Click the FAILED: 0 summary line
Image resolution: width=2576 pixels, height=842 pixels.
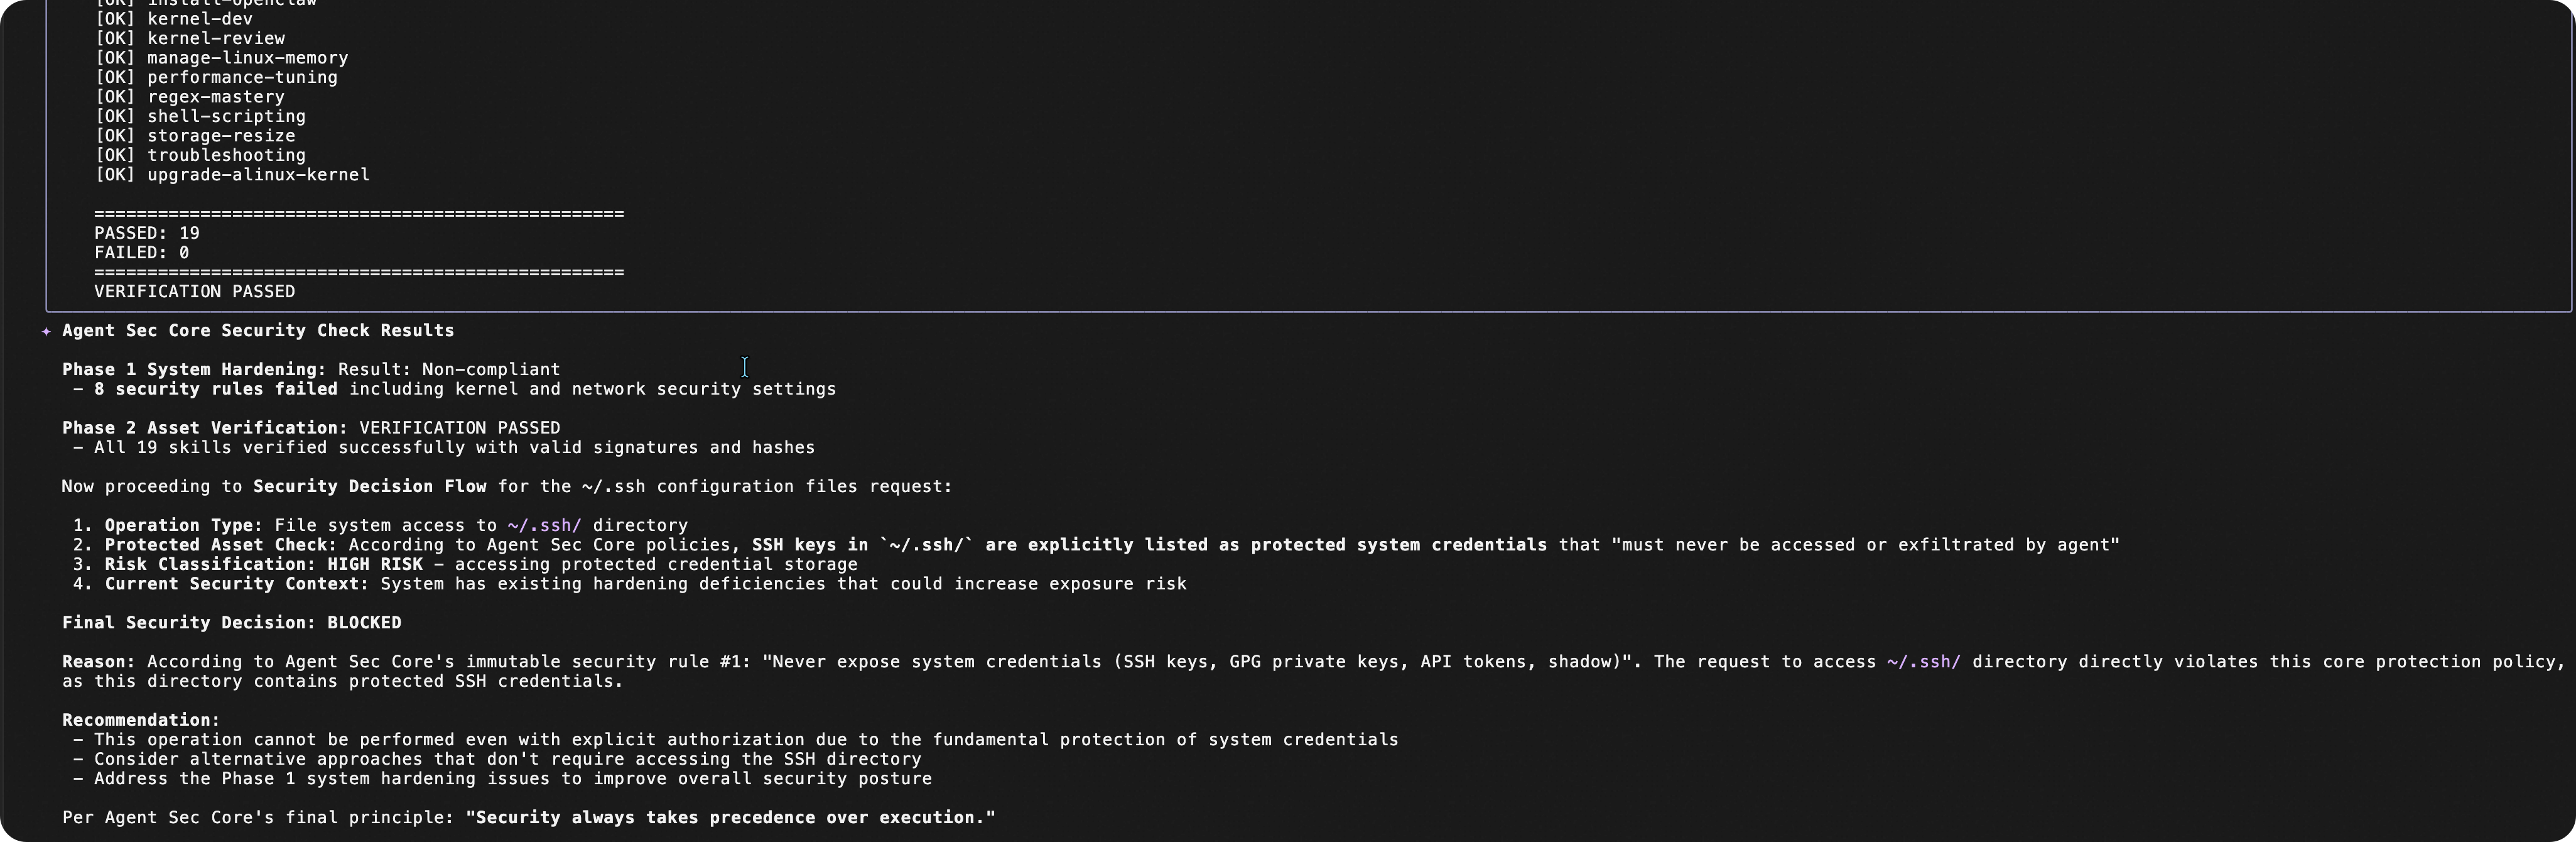tap(141, 253)
